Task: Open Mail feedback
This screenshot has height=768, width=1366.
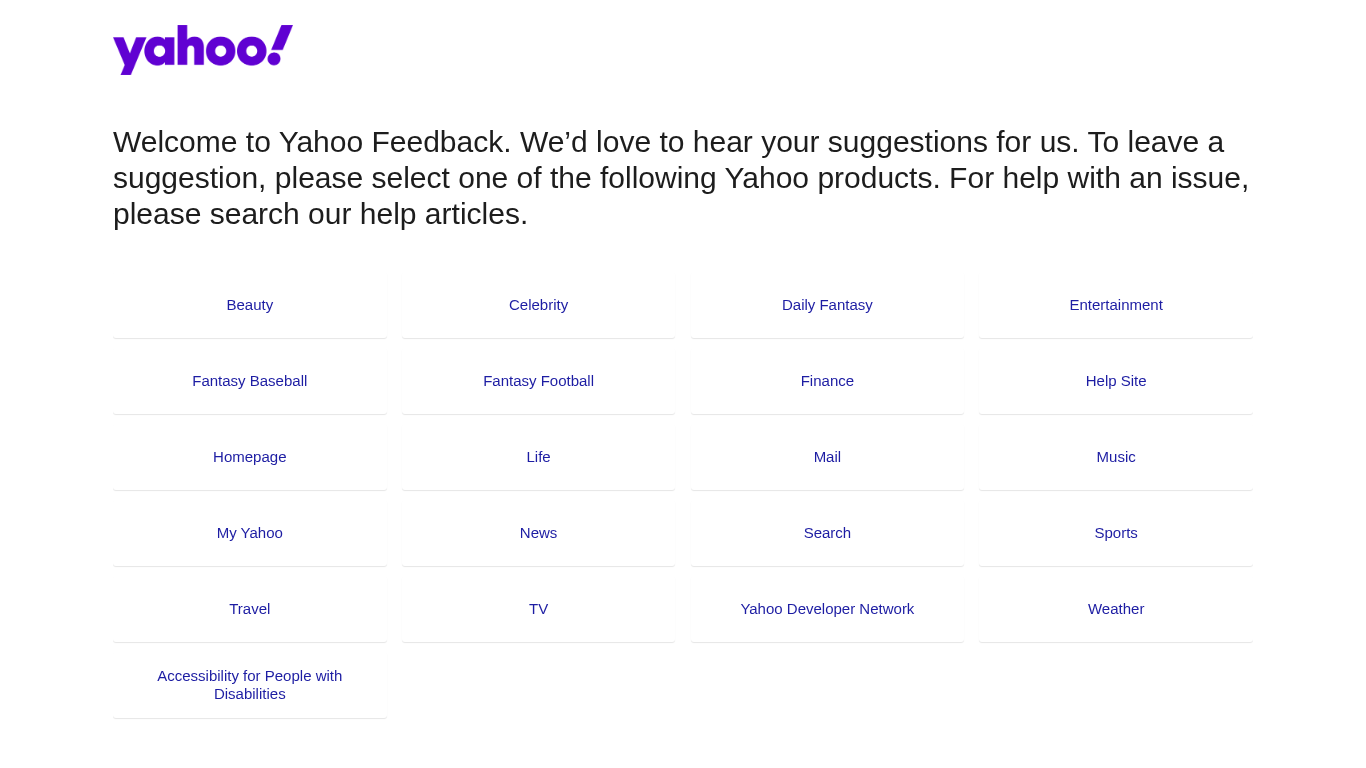Action: point(827,457)
